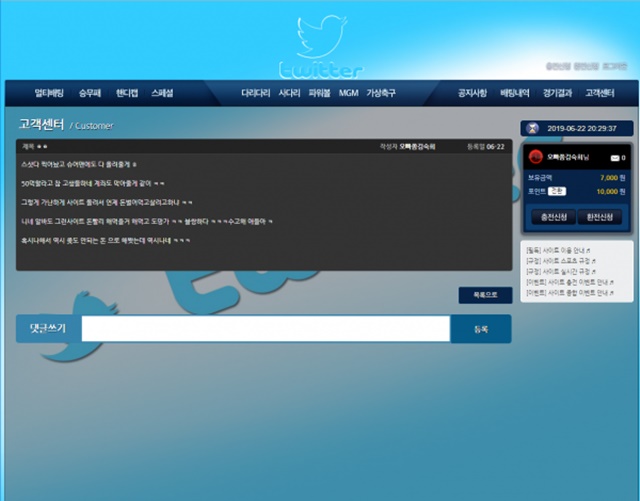The image size is (640, 501).
Task: Click the last top-right header link
Action: (615, 66)
